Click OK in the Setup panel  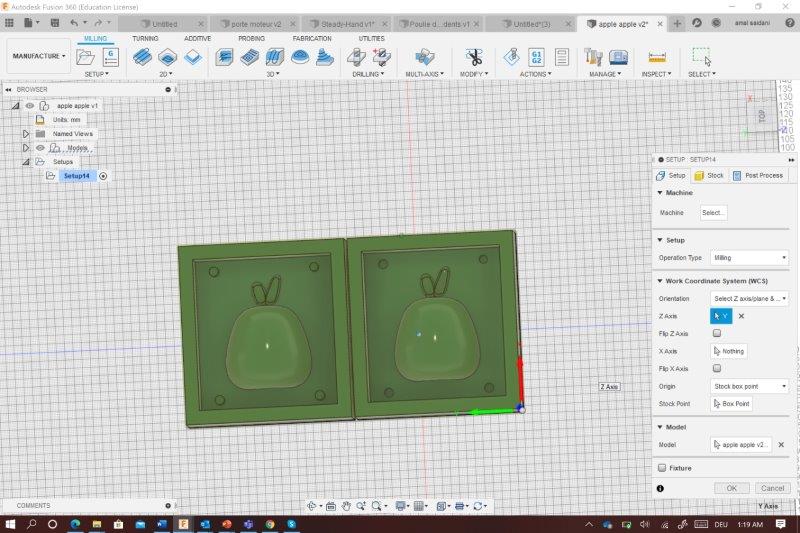click(732, 488)
